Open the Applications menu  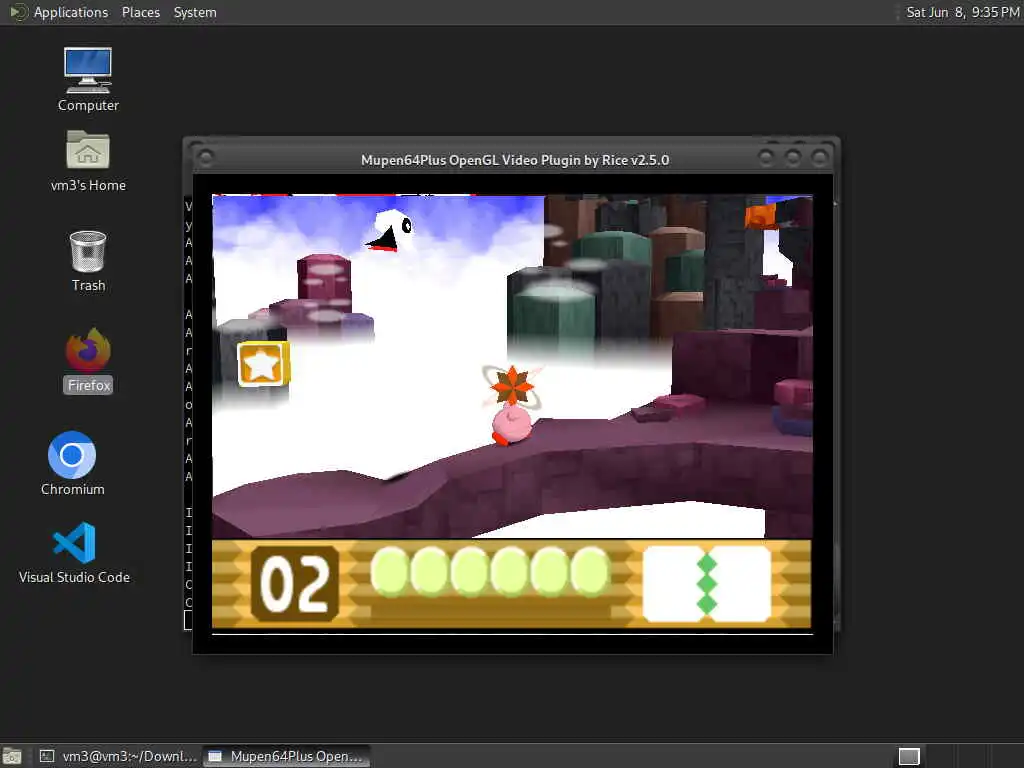pyautogui.click(x=71, y=12)
